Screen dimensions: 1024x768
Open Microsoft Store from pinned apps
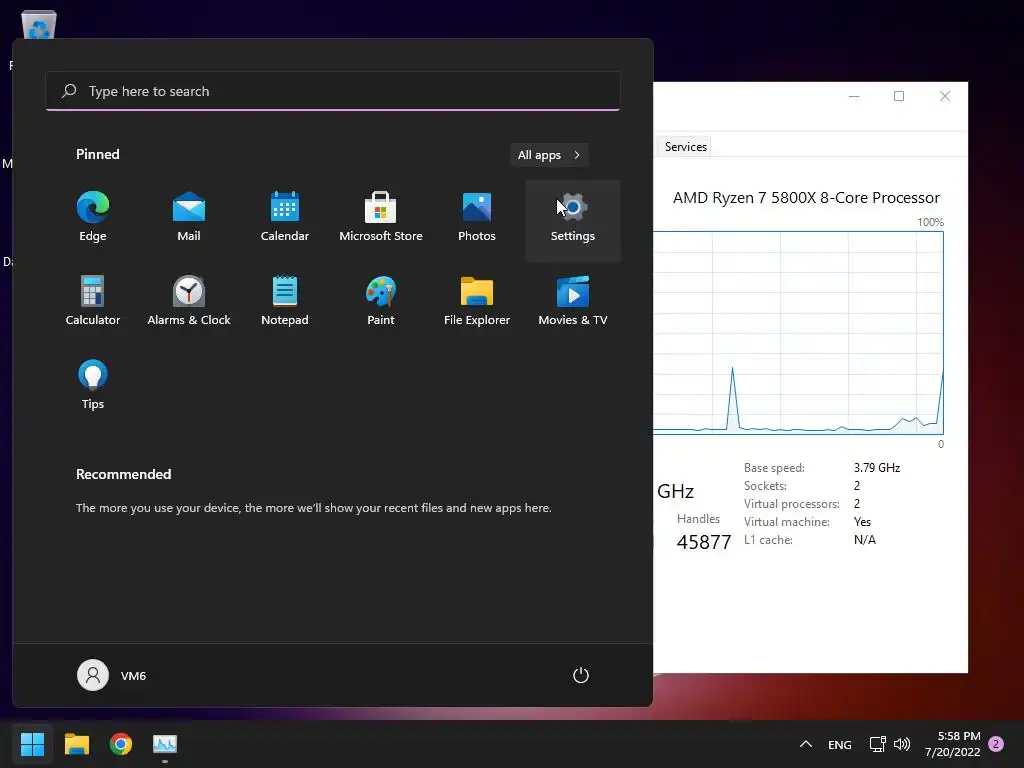point(381,217)
